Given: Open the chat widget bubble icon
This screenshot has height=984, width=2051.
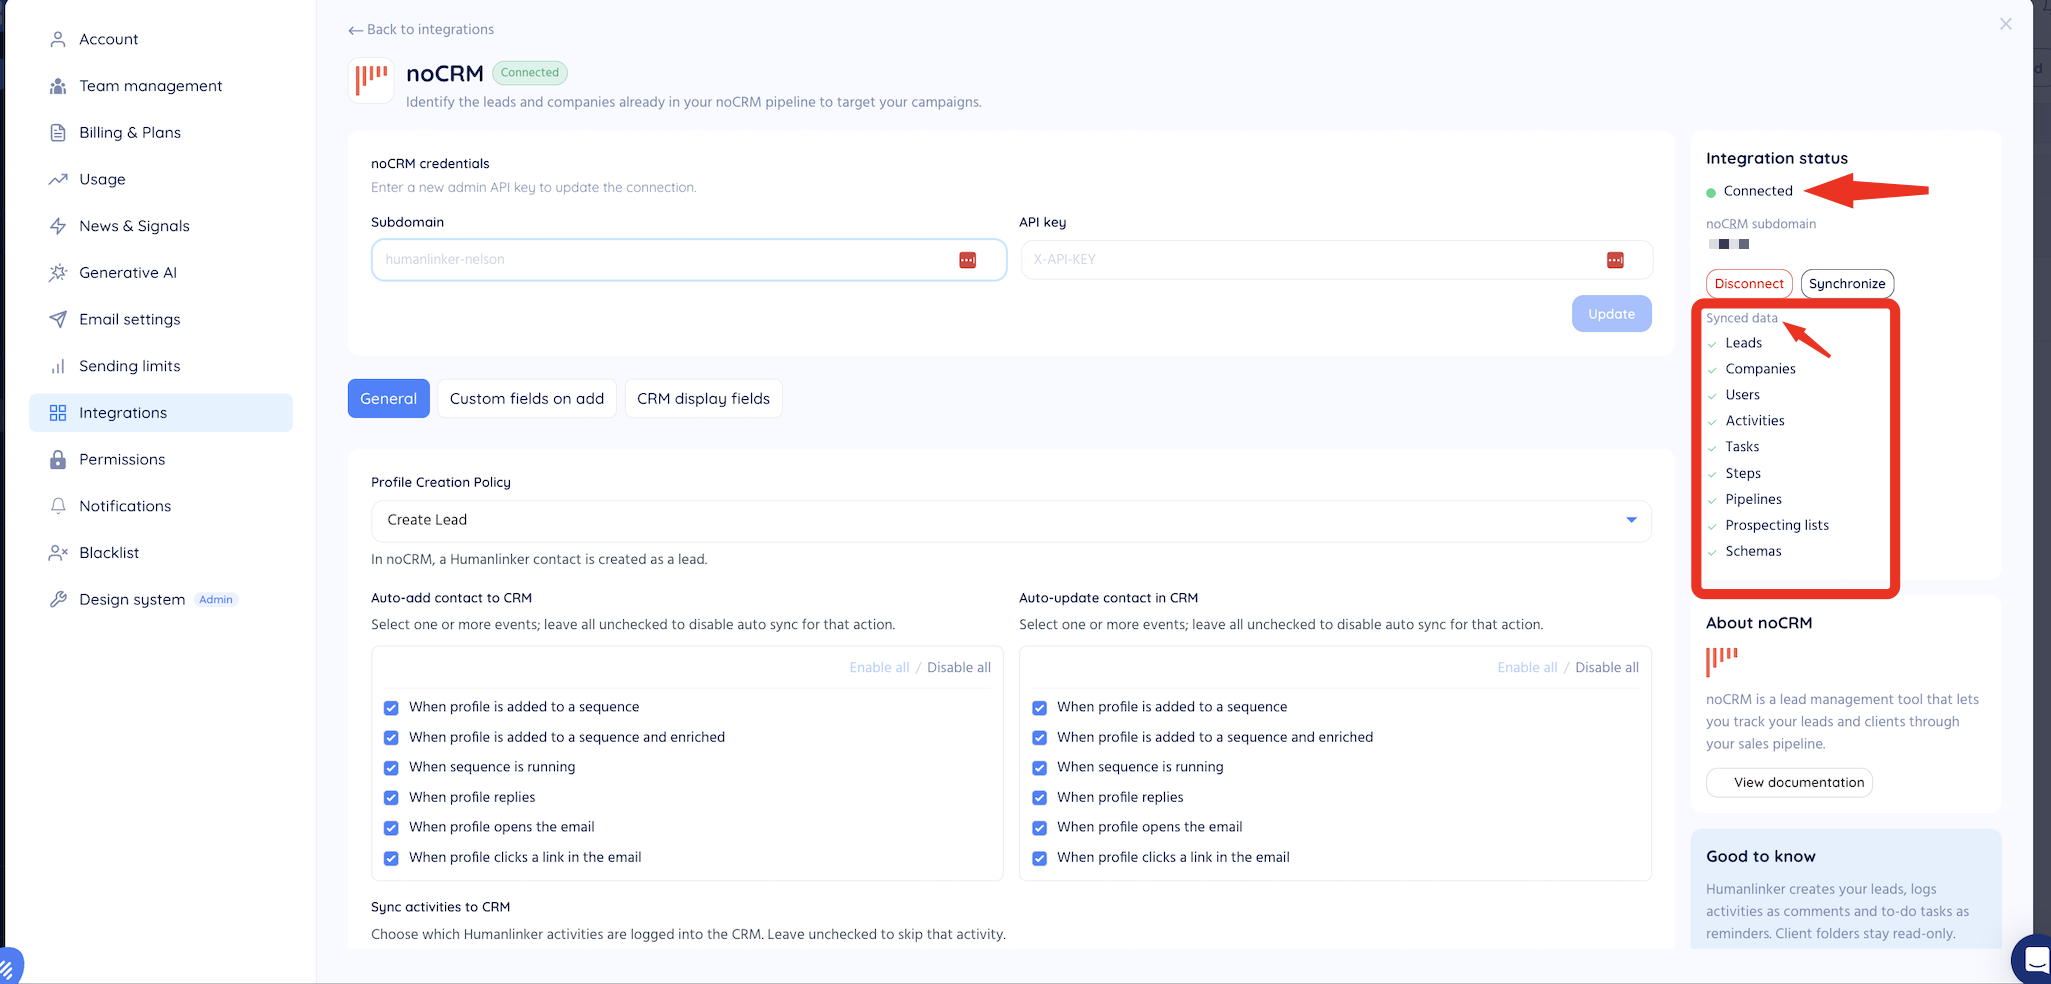Looking at the screenshot, I should (2034, 960).
